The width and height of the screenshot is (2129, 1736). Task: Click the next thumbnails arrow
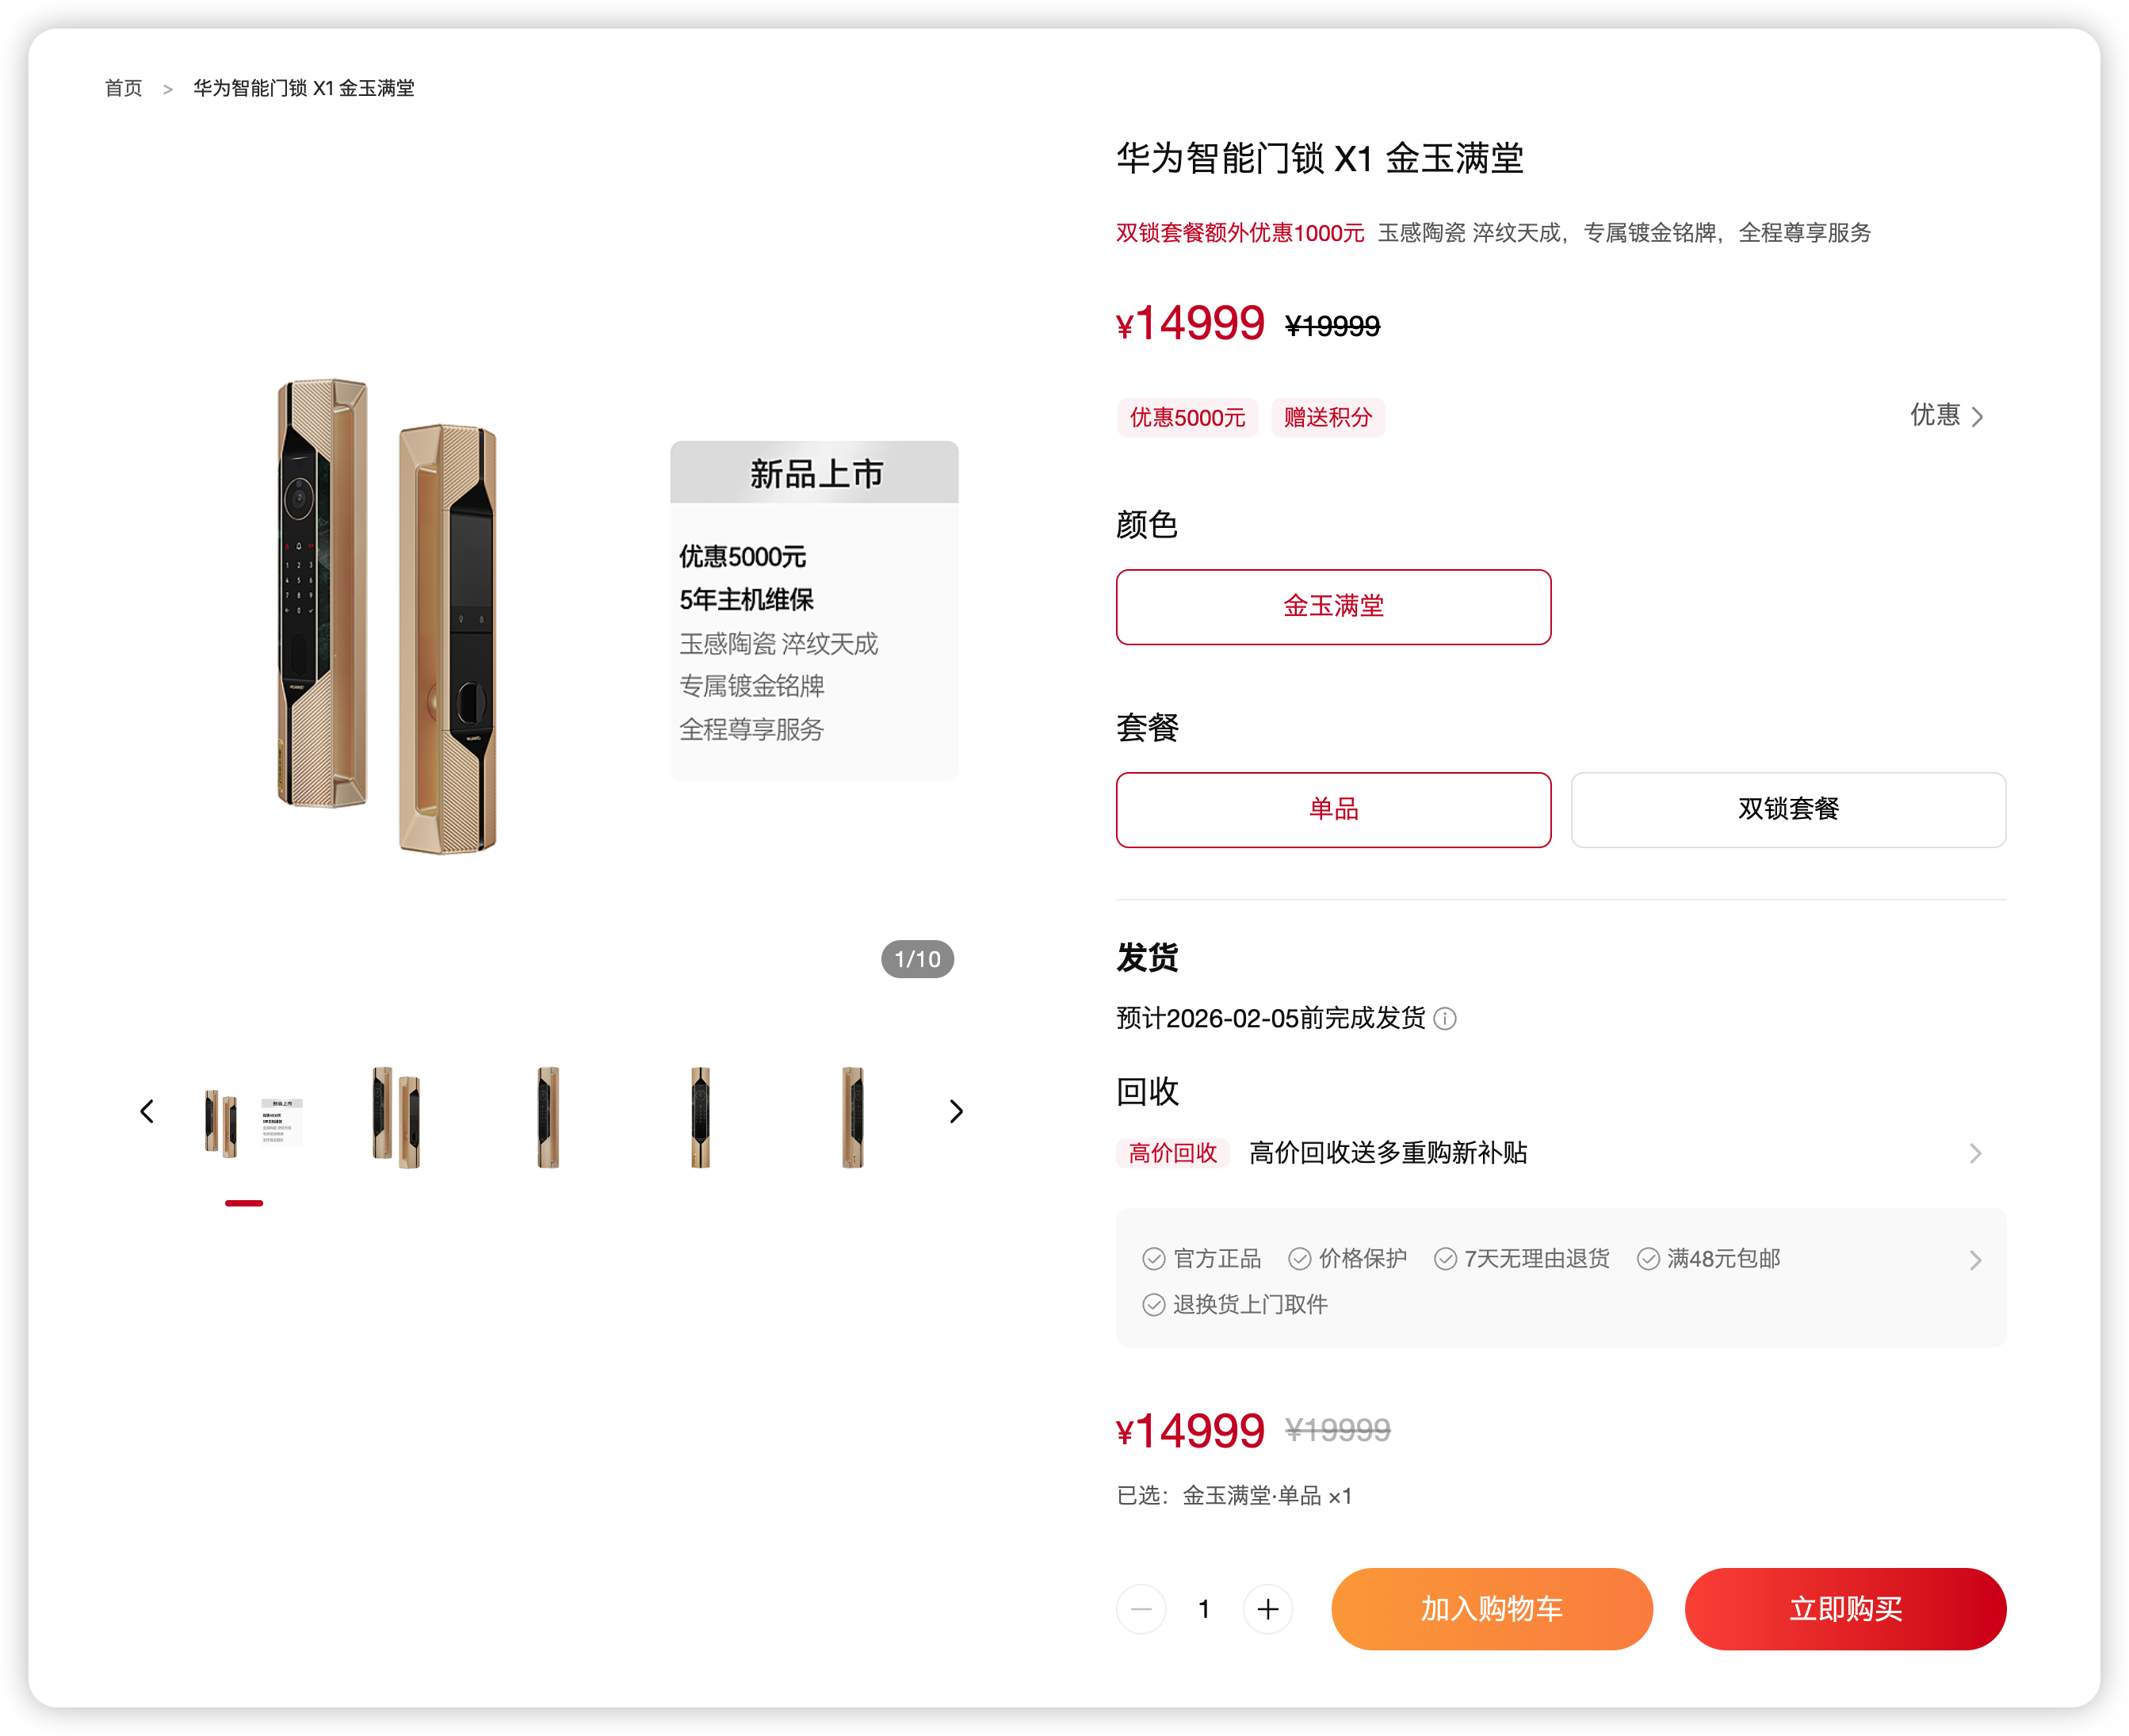[956, 1111]
